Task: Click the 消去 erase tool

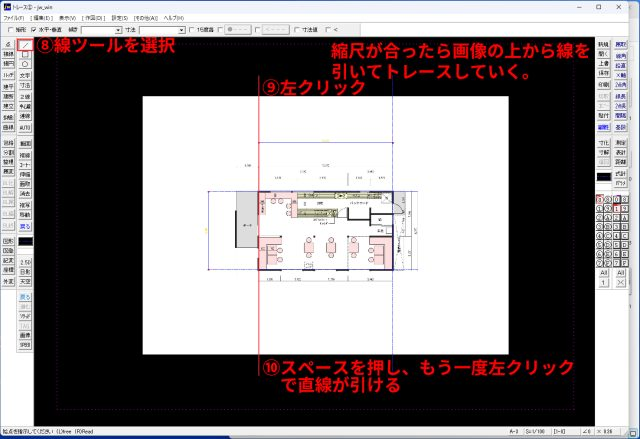Action: tap(26, 192)
